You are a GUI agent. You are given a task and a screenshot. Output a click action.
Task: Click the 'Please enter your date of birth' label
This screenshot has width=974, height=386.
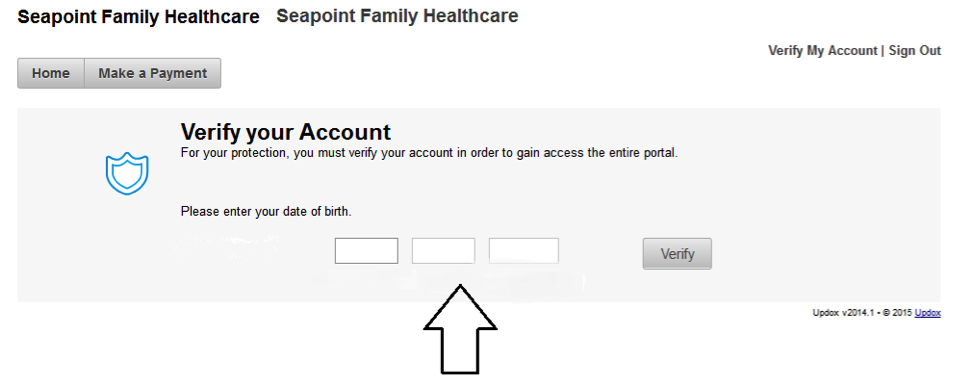pyautogui.click(x=266, y=212)
